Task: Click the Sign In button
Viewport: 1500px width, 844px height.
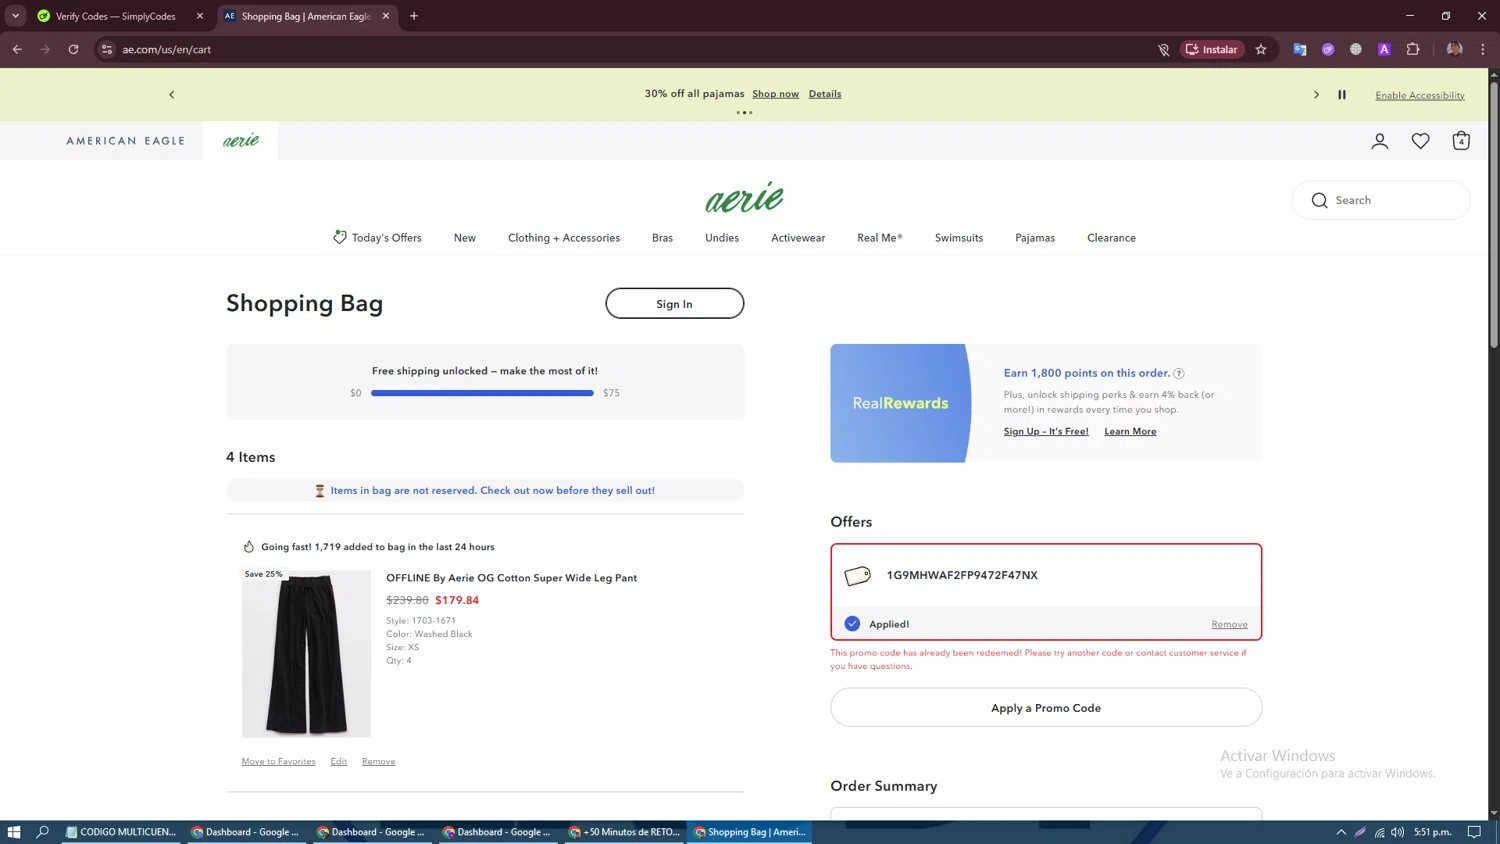Action: 674,304
